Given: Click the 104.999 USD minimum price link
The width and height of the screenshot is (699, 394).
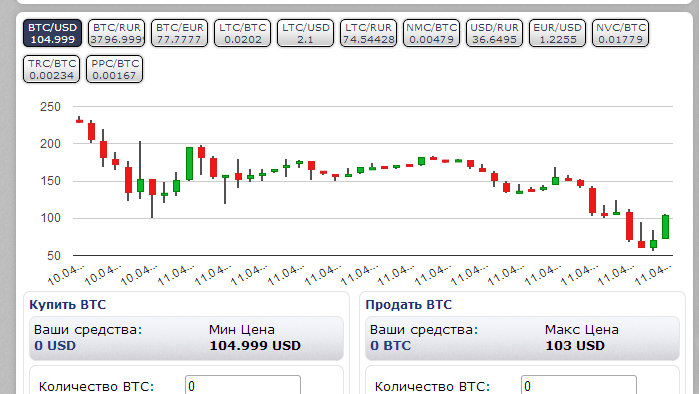Looking at the screenshot, I should 255,346.
